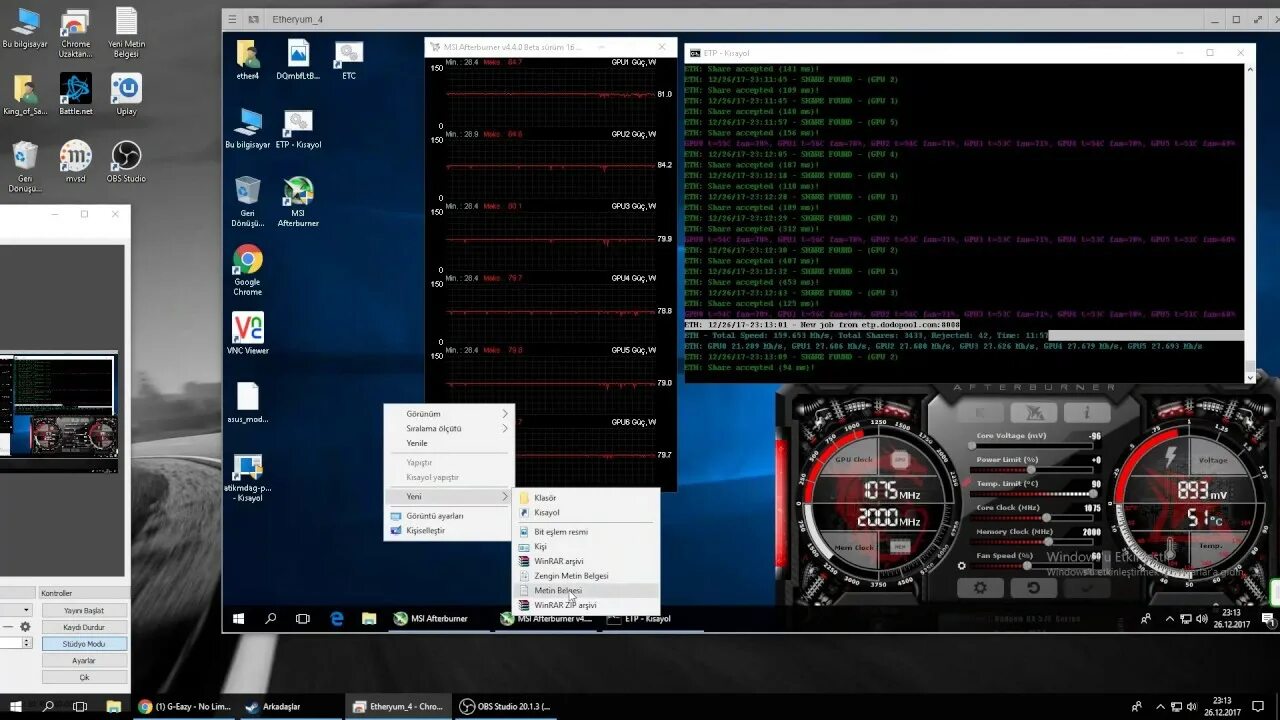Click Yayını Başlat button in OBS
This screenshot has height=720, width=1280.
pos(84,610)
